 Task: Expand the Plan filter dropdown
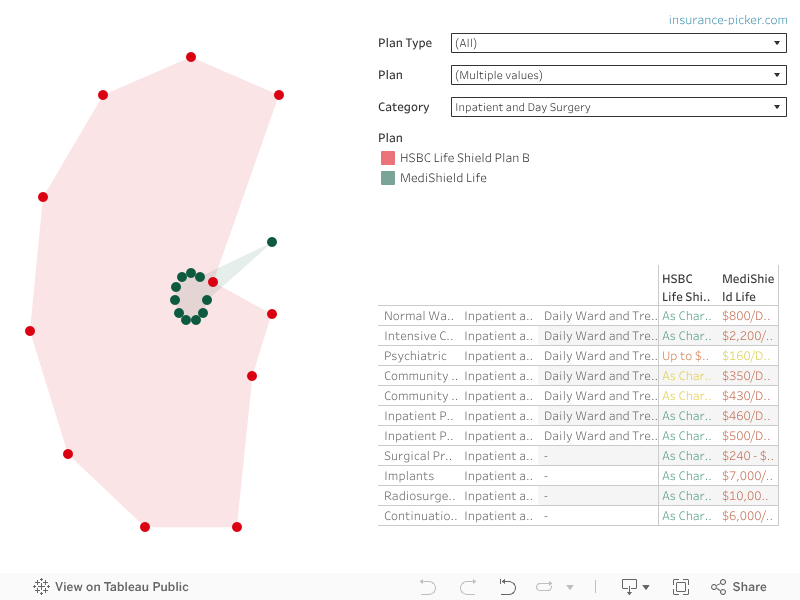618,75
